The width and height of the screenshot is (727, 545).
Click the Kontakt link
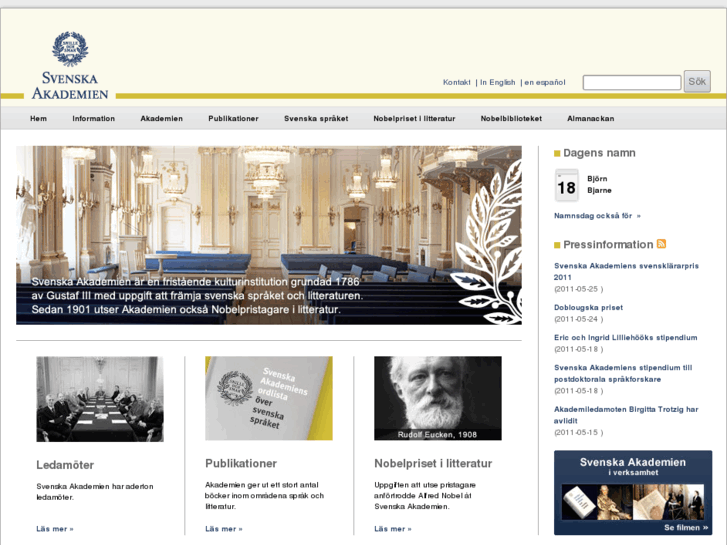pos(457,82)
